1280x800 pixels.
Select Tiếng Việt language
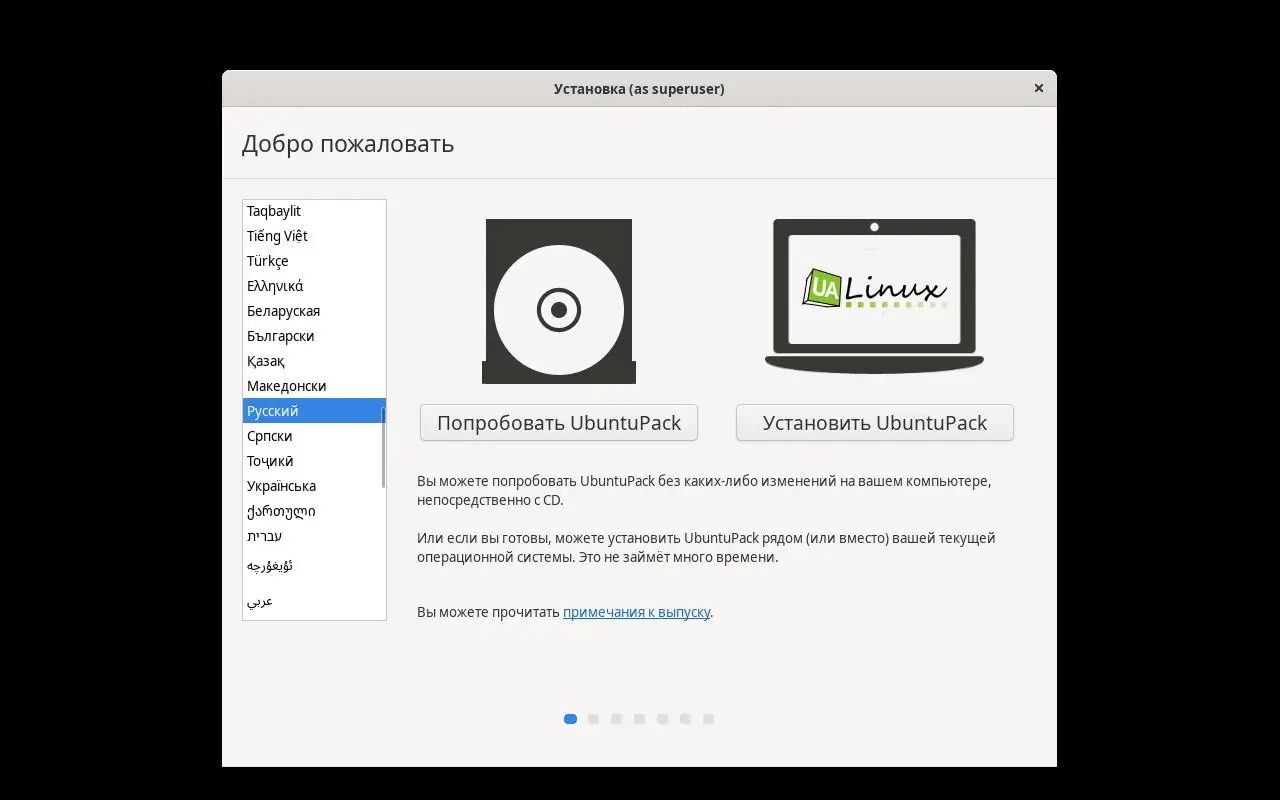click(x=314, y=236)
